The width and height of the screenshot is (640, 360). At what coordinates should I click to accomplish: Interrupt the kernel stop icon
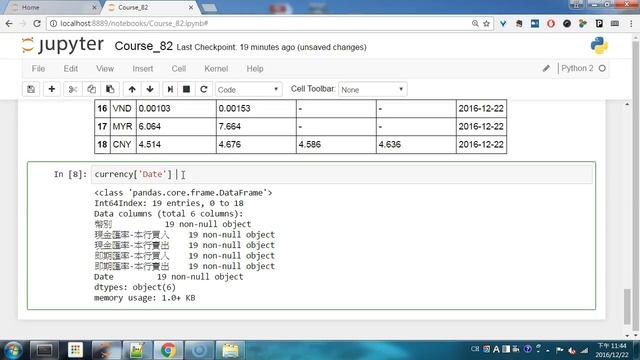(187, 89)
